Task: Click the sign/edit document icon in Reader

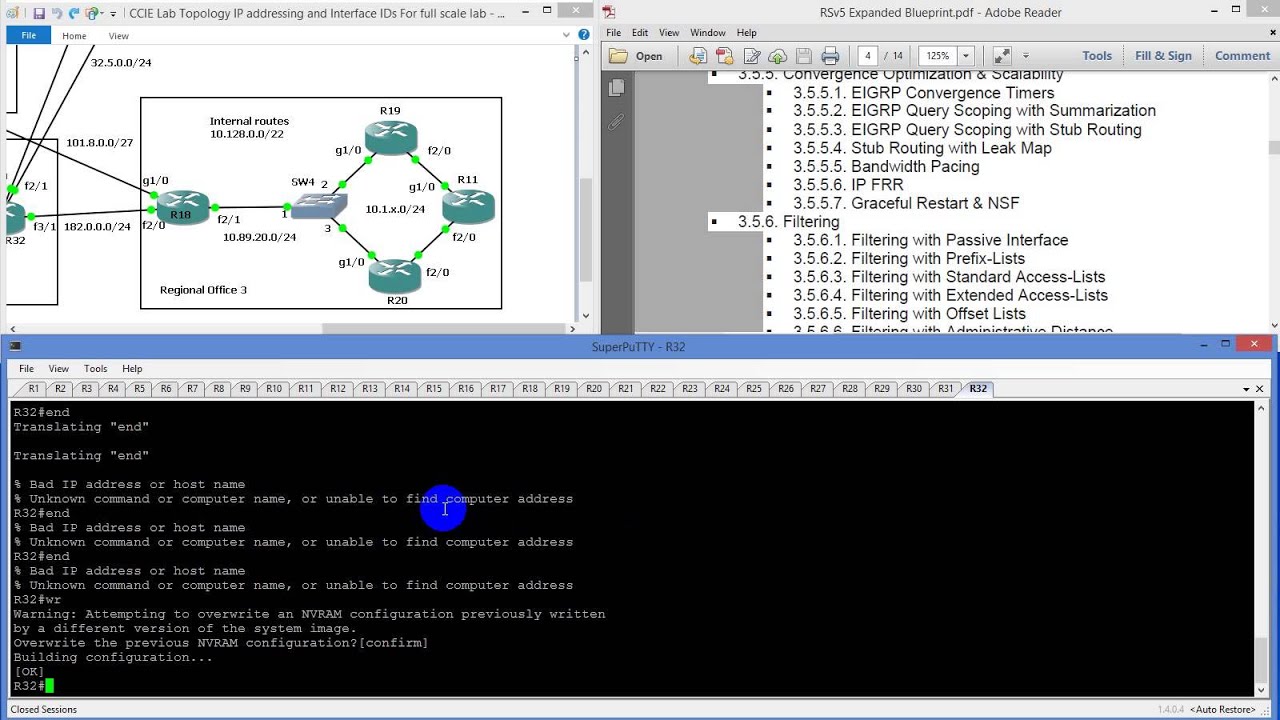Action: pos(751,56)
